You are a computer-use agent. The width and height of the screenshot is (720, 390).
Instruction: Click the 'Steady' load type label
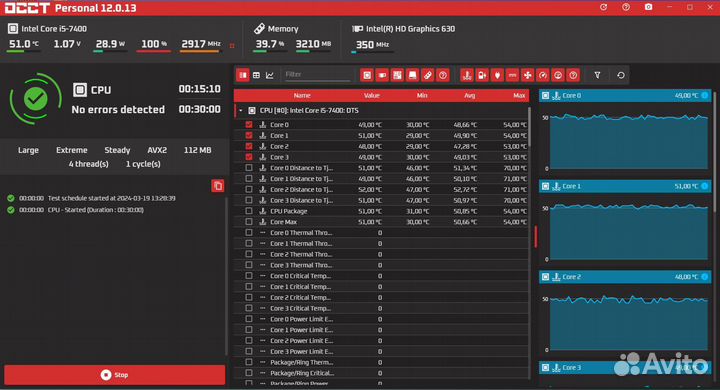coord(117,150)
